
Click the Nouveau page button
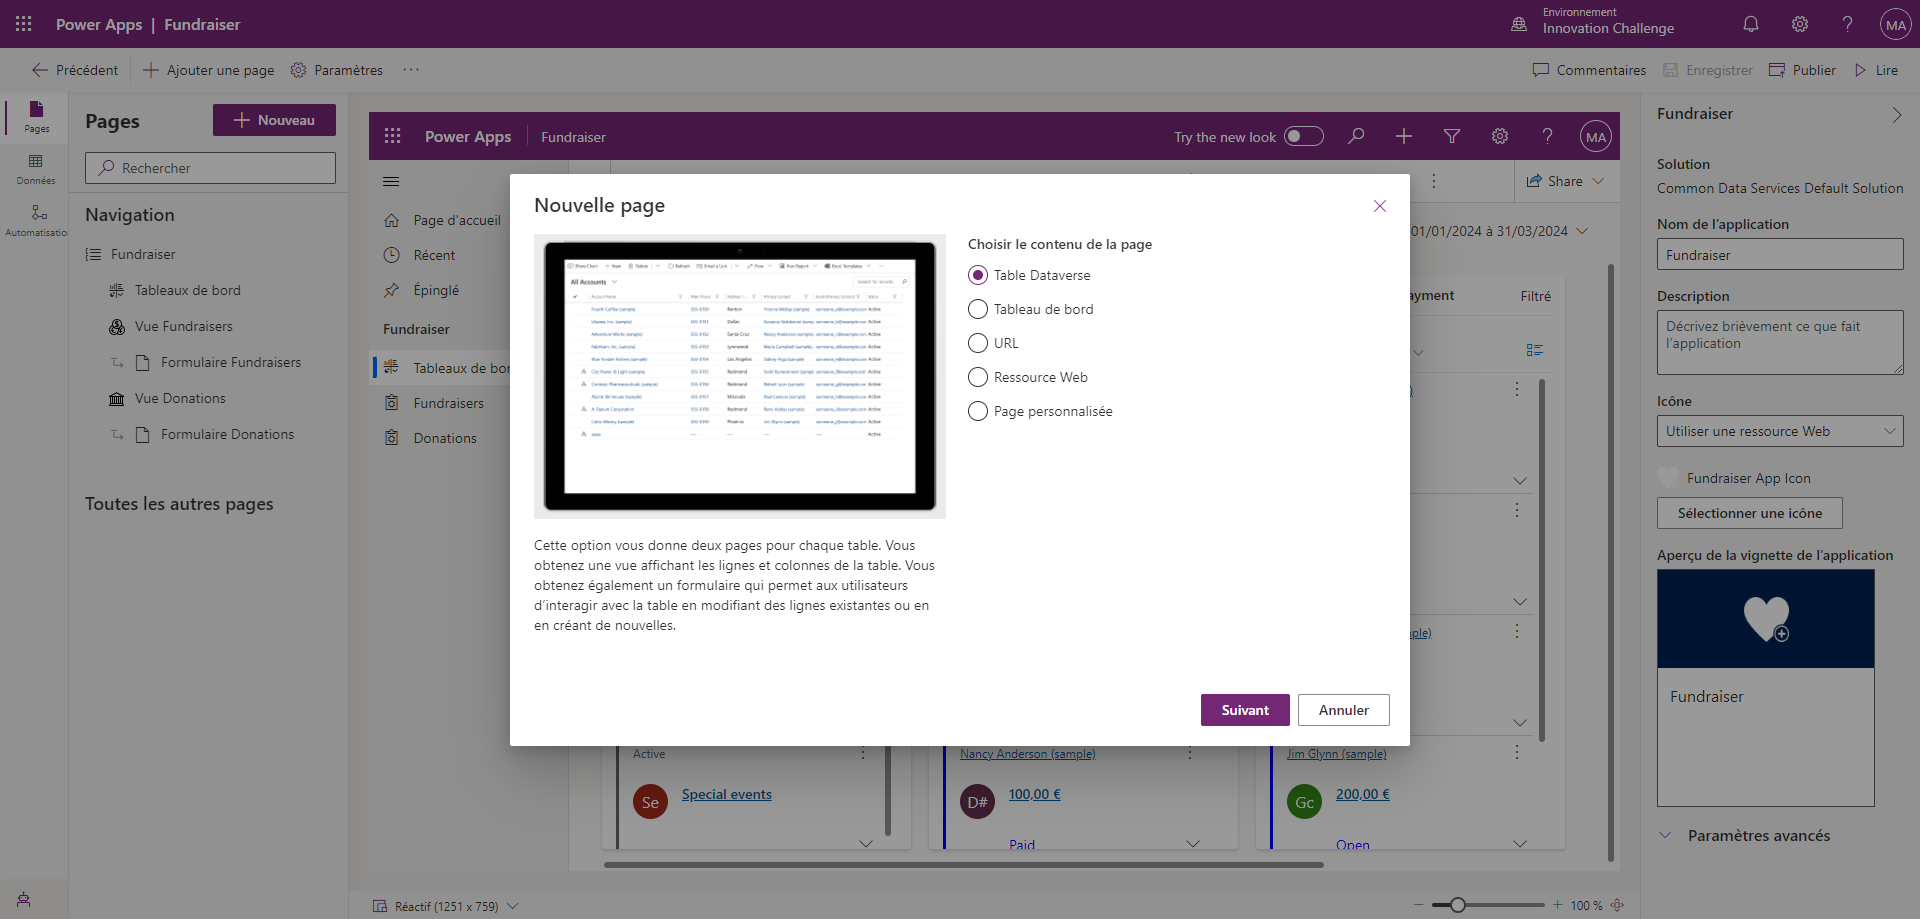274,120
